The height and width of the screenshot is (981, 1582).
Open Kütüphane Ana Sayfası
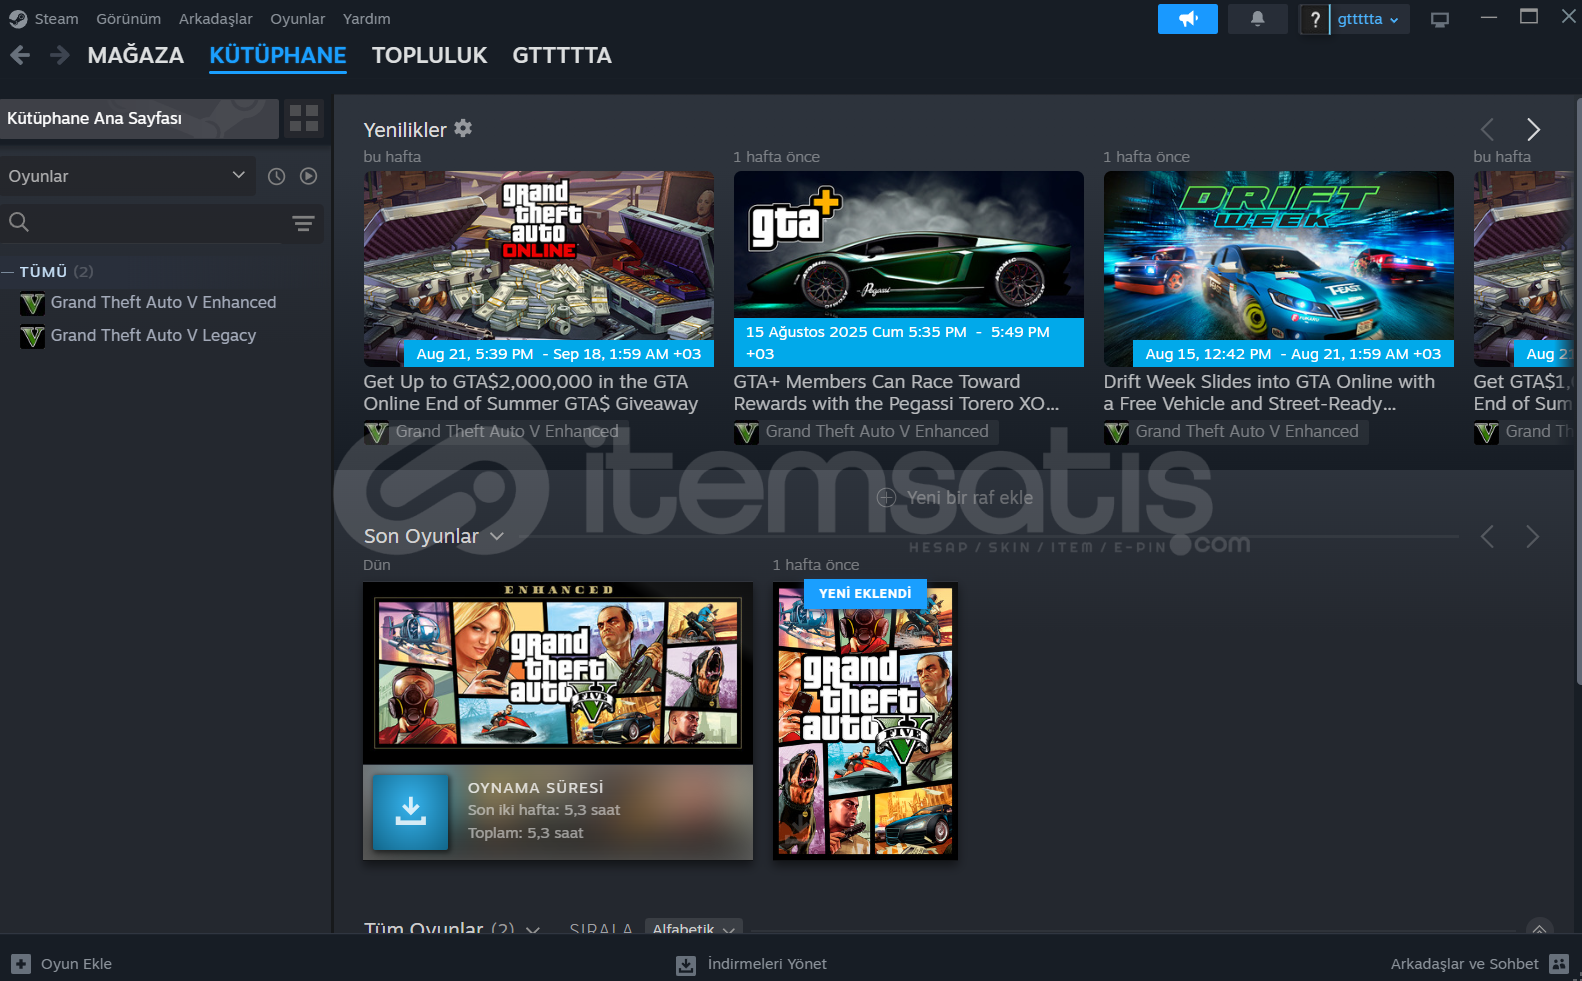click(x=139, y=118)
